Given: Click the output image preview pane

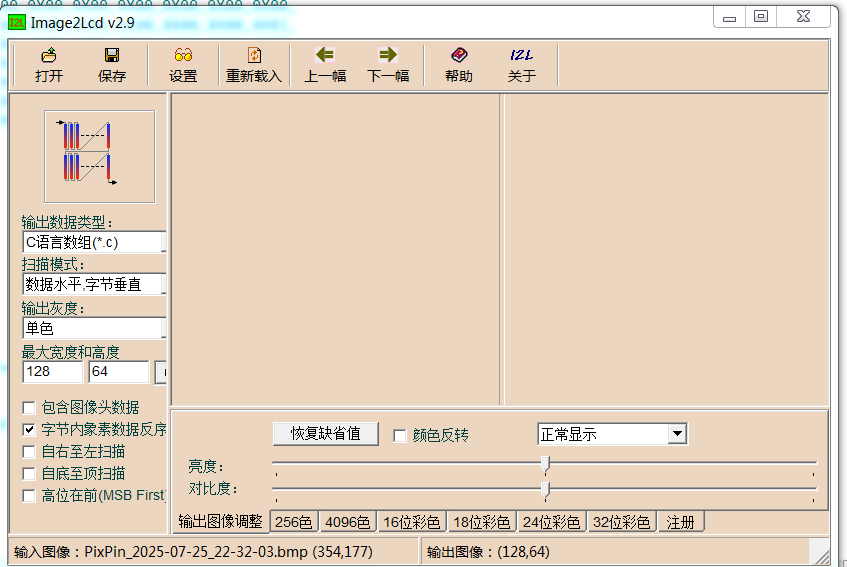Looking at the screenshot, I should [x=666, y=249].
